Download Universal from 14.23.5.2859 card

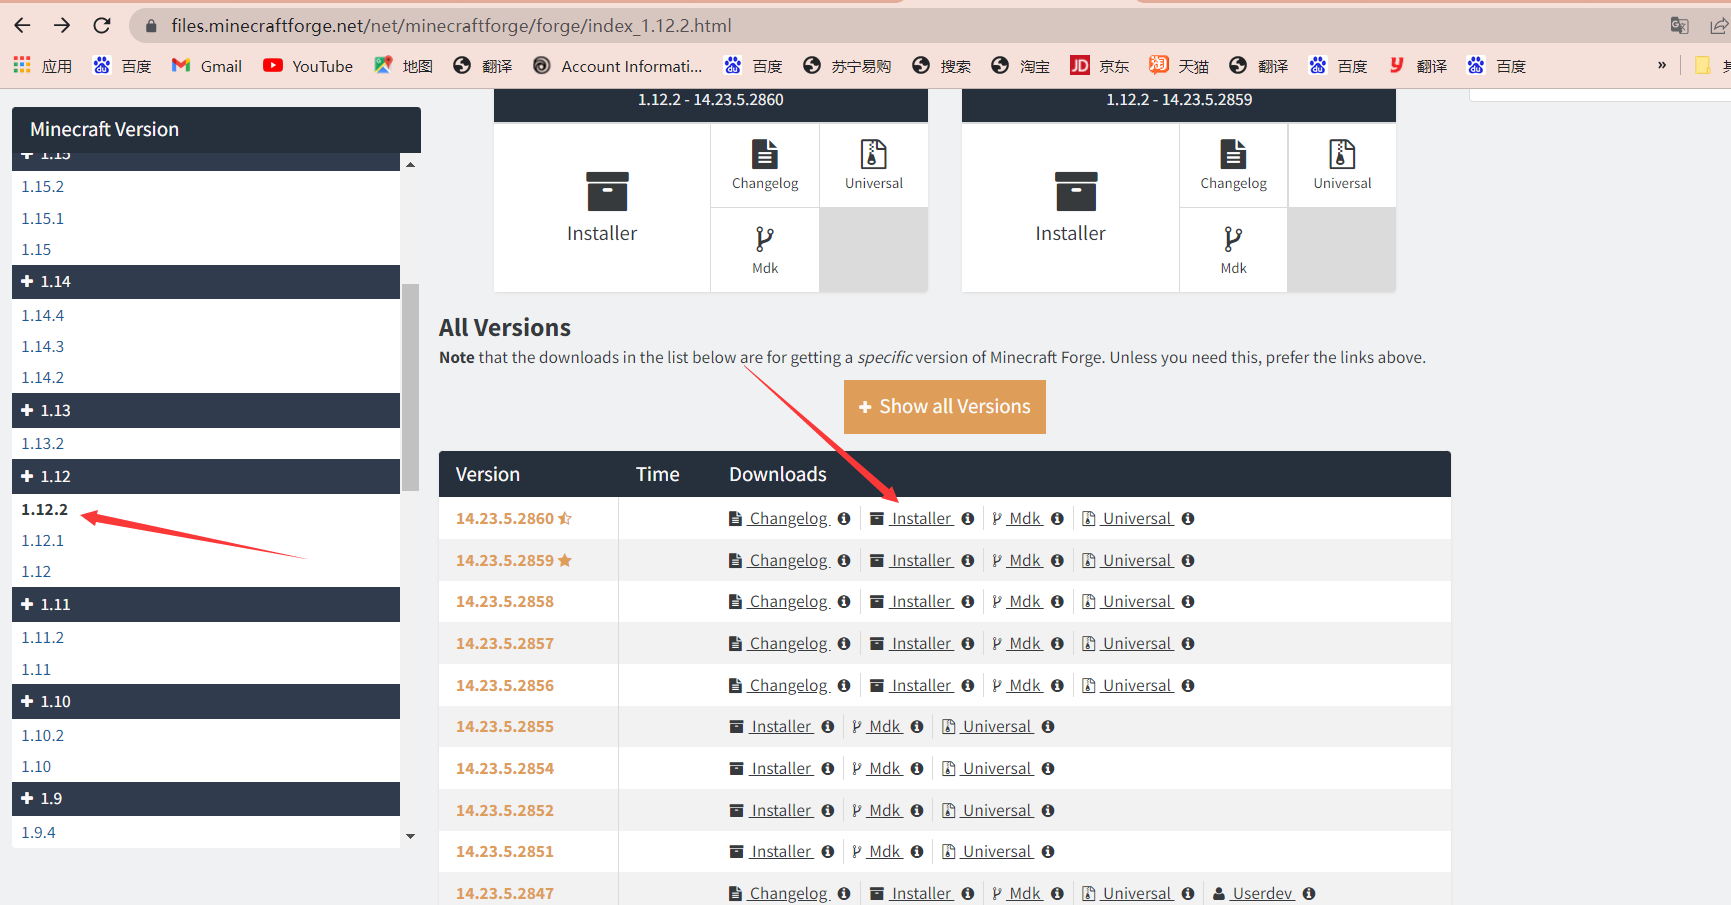[x=1342, y=165]
